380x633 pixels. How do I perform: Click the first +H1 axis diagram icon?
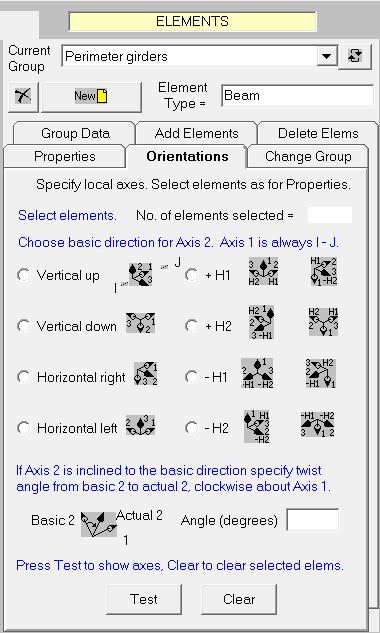click(264, 271)
